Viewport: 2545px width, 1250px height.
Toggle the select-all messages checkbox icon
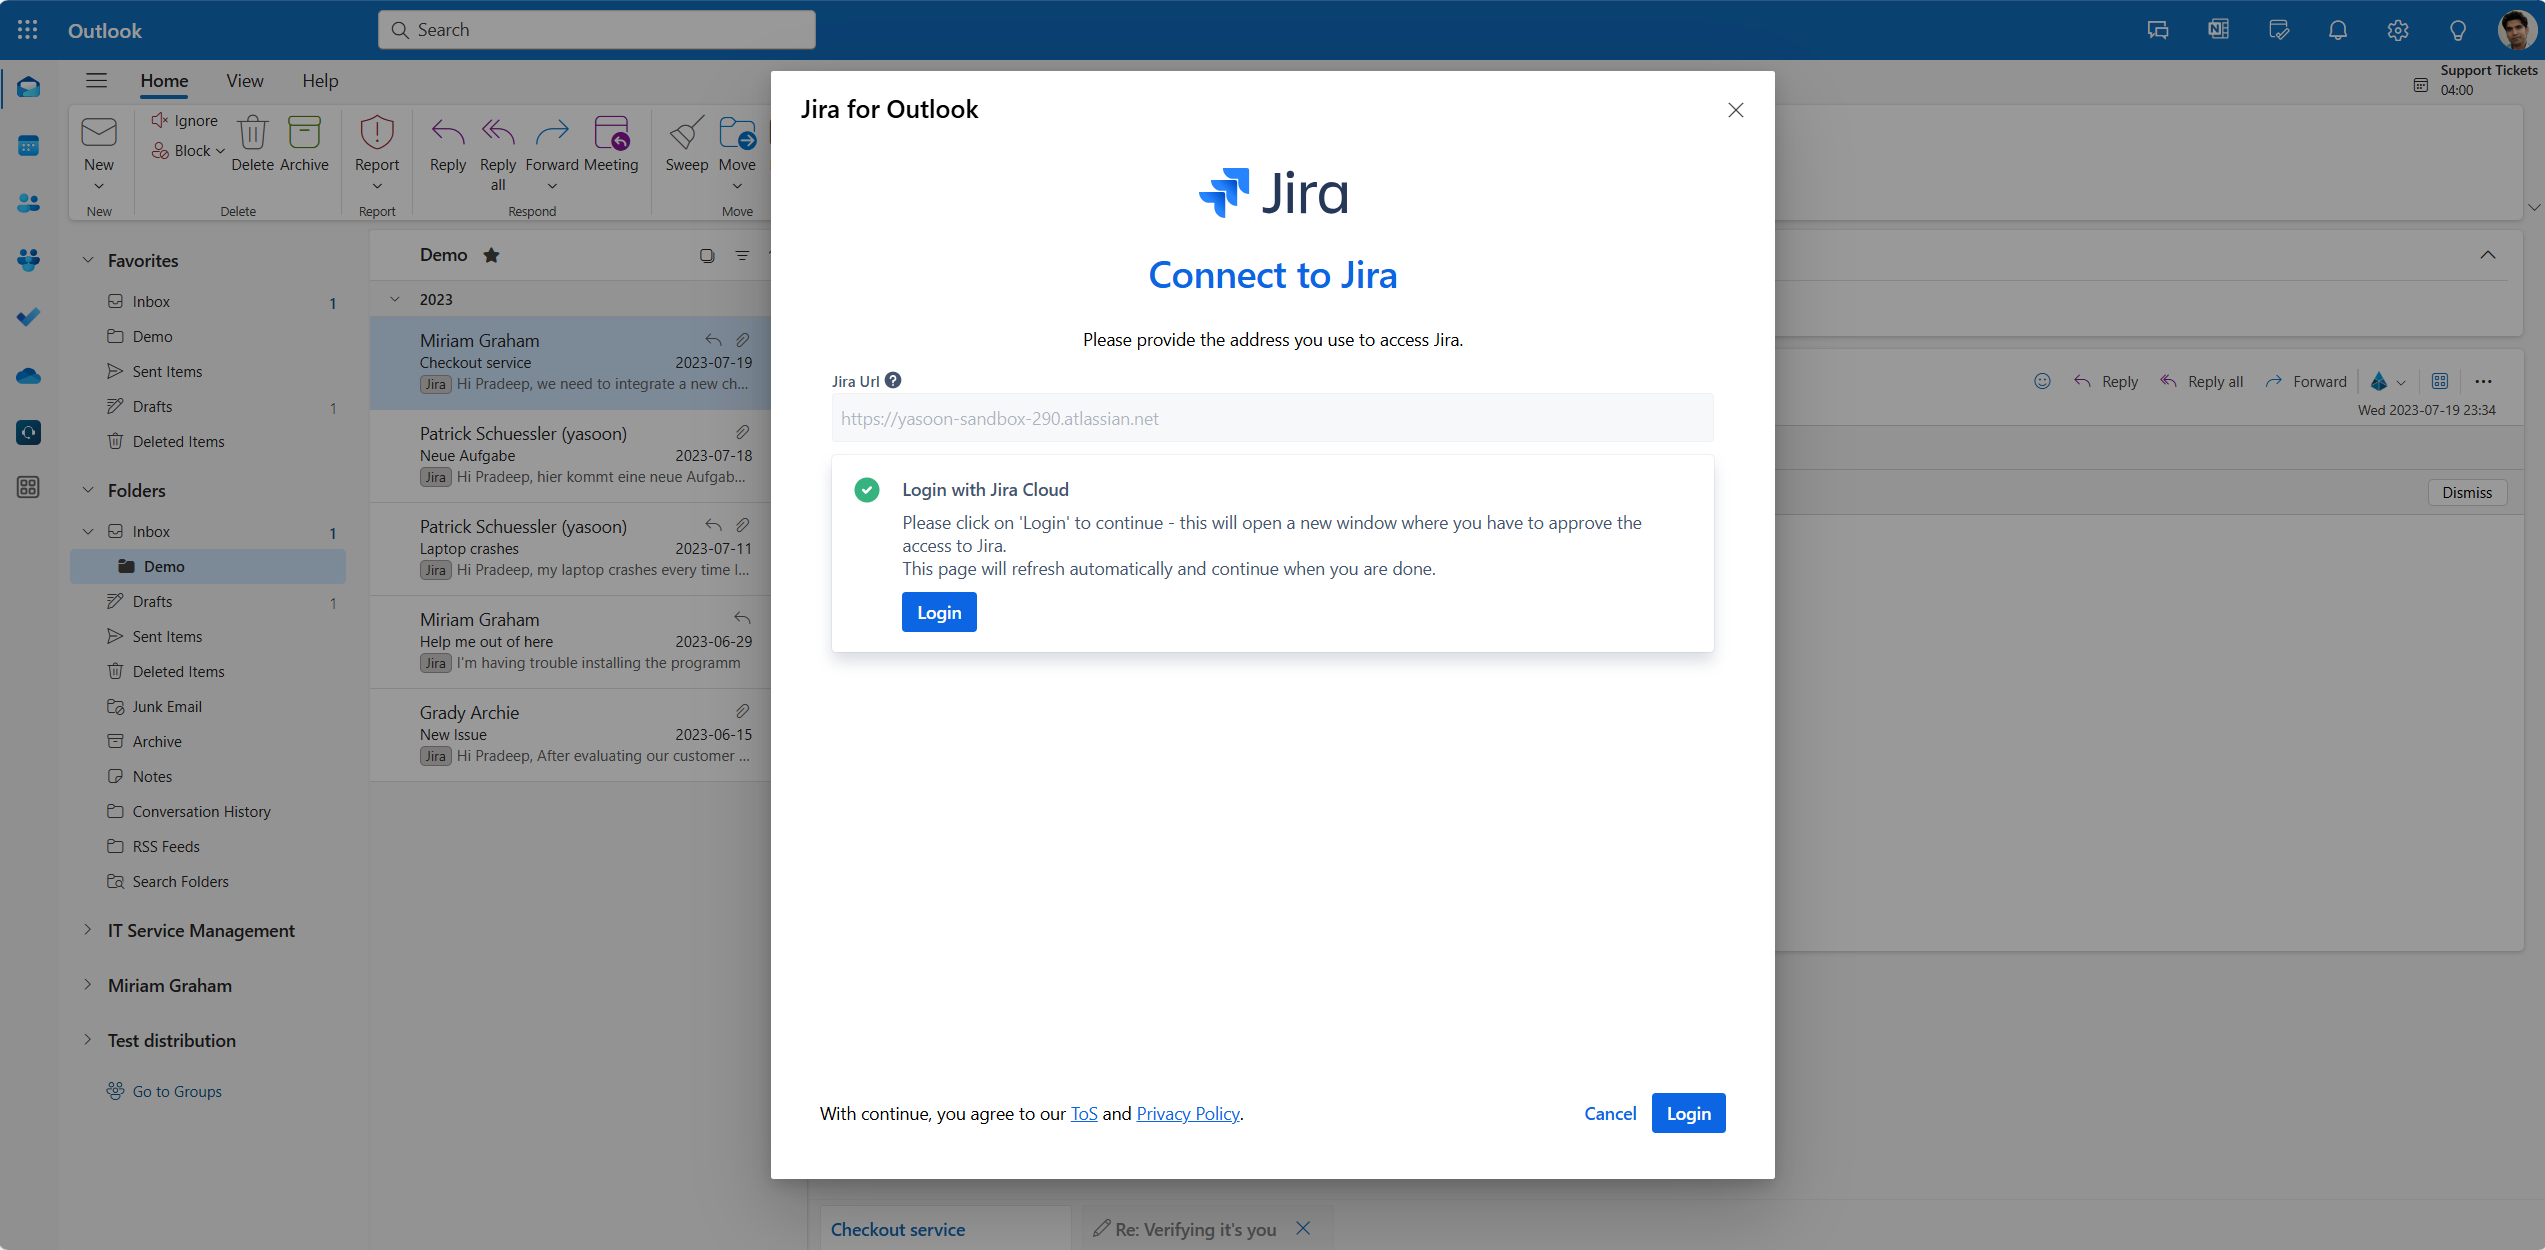coord(707,256)
